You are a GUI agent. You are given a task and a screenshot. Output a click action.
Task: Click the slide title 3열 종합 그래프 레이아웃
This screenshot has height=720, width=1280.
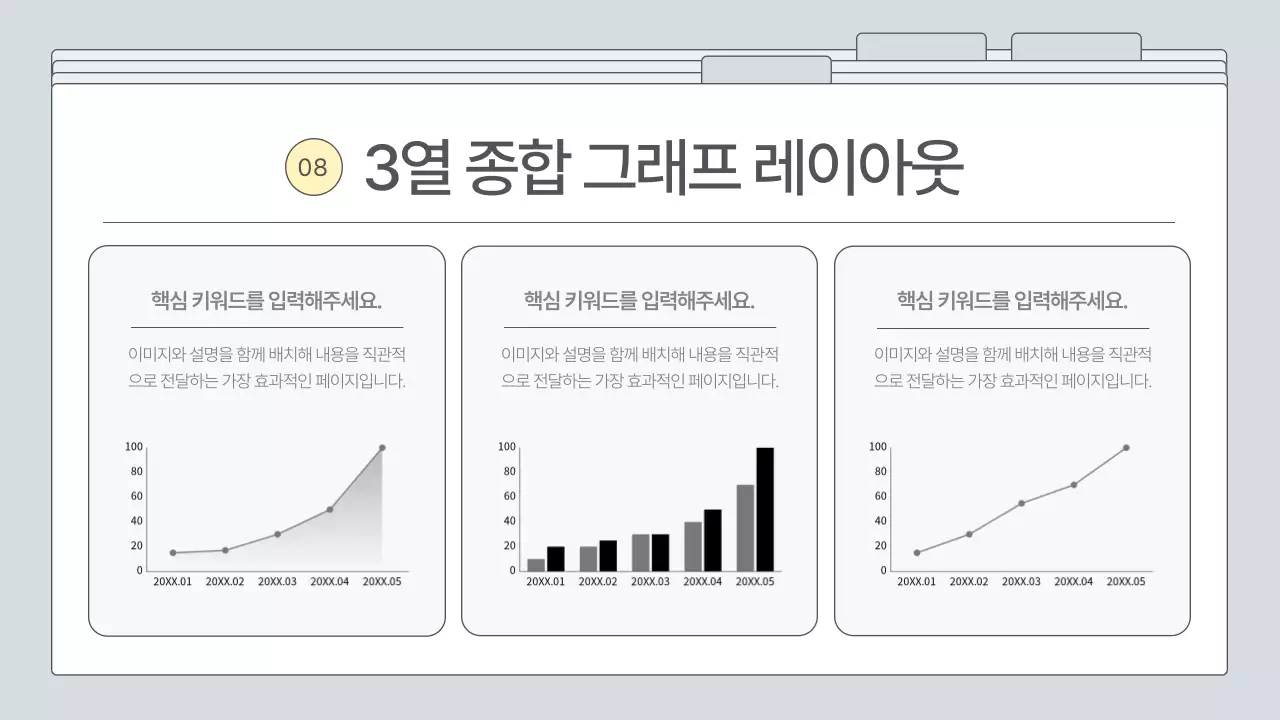[x=667, y=165]
